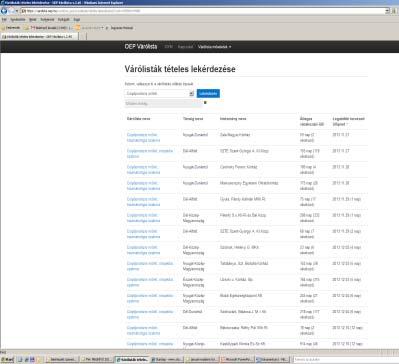The width and height of the screenshot is (399, 364).
Task: Click the Uzsoki u. Kórház, Bp. cell
Action: tap(236, 279)
